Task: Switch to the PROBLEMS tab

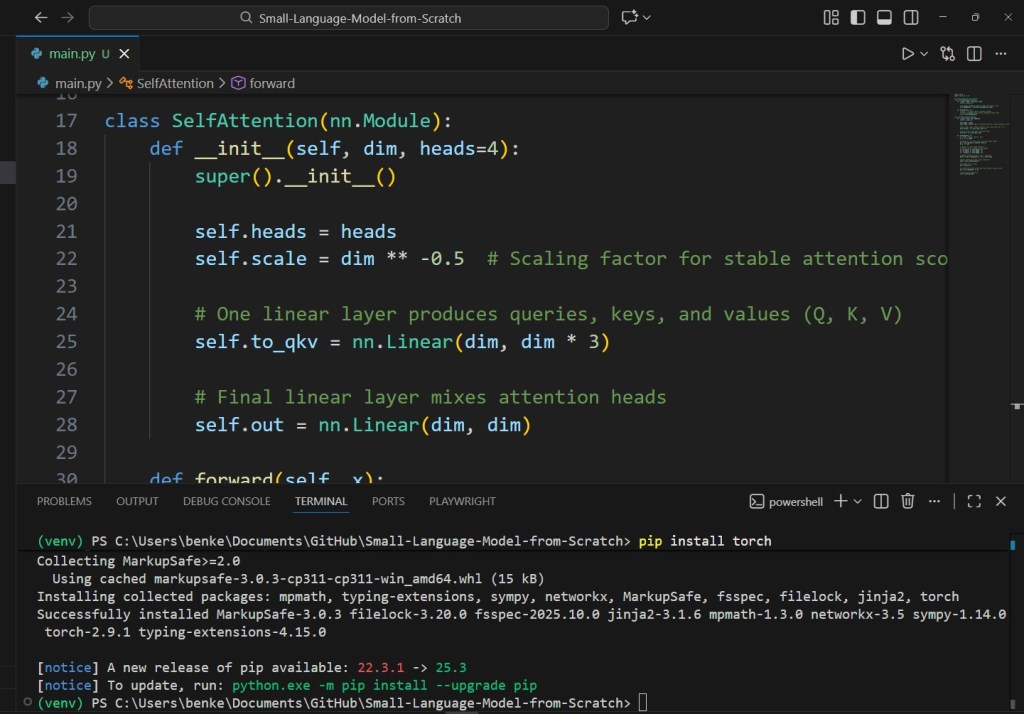Action: click(x=64, y=501)
